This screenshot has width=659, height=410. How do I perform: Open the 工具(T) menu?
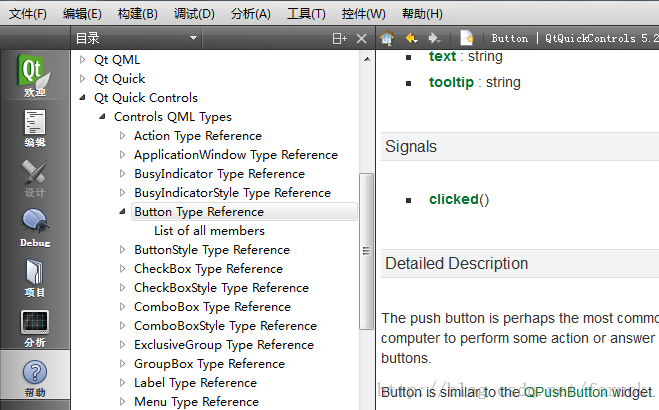(306, 14)
